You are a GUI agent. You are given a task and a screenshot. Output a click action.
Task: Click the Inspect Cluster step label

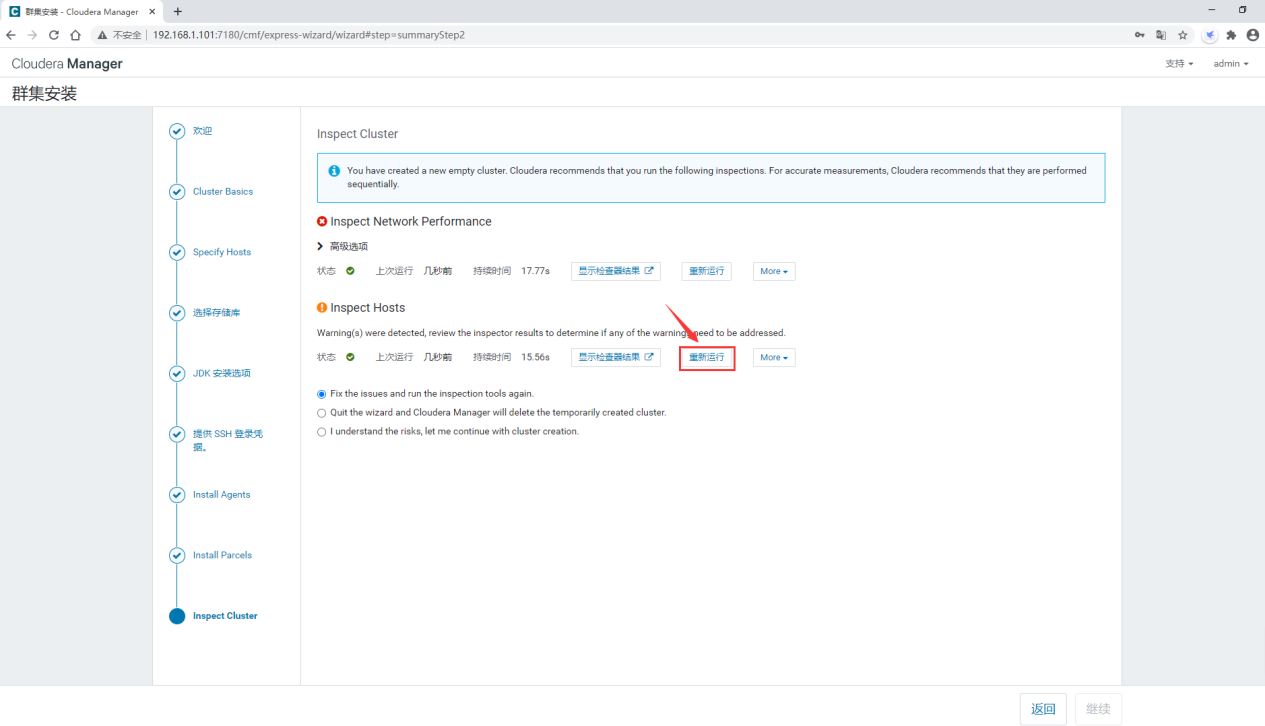(x=225, y=616)
